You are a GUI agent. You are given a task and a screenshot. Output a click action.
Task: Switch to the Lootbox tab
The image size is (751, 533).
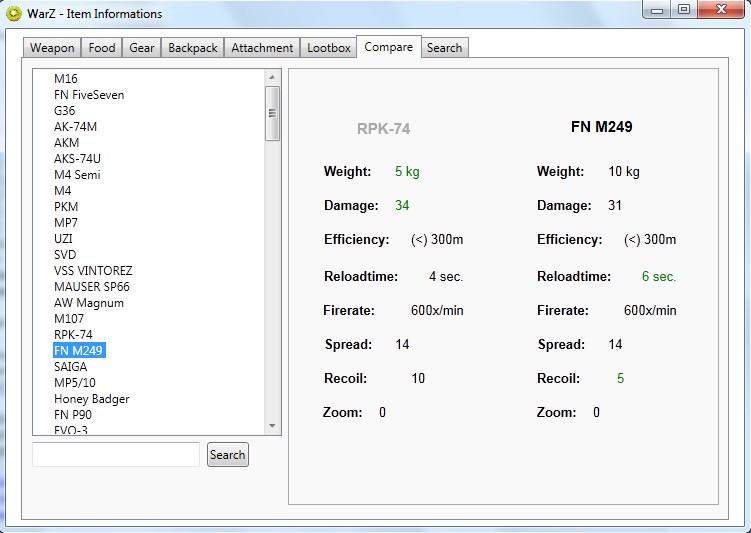[x=329, y=48]
